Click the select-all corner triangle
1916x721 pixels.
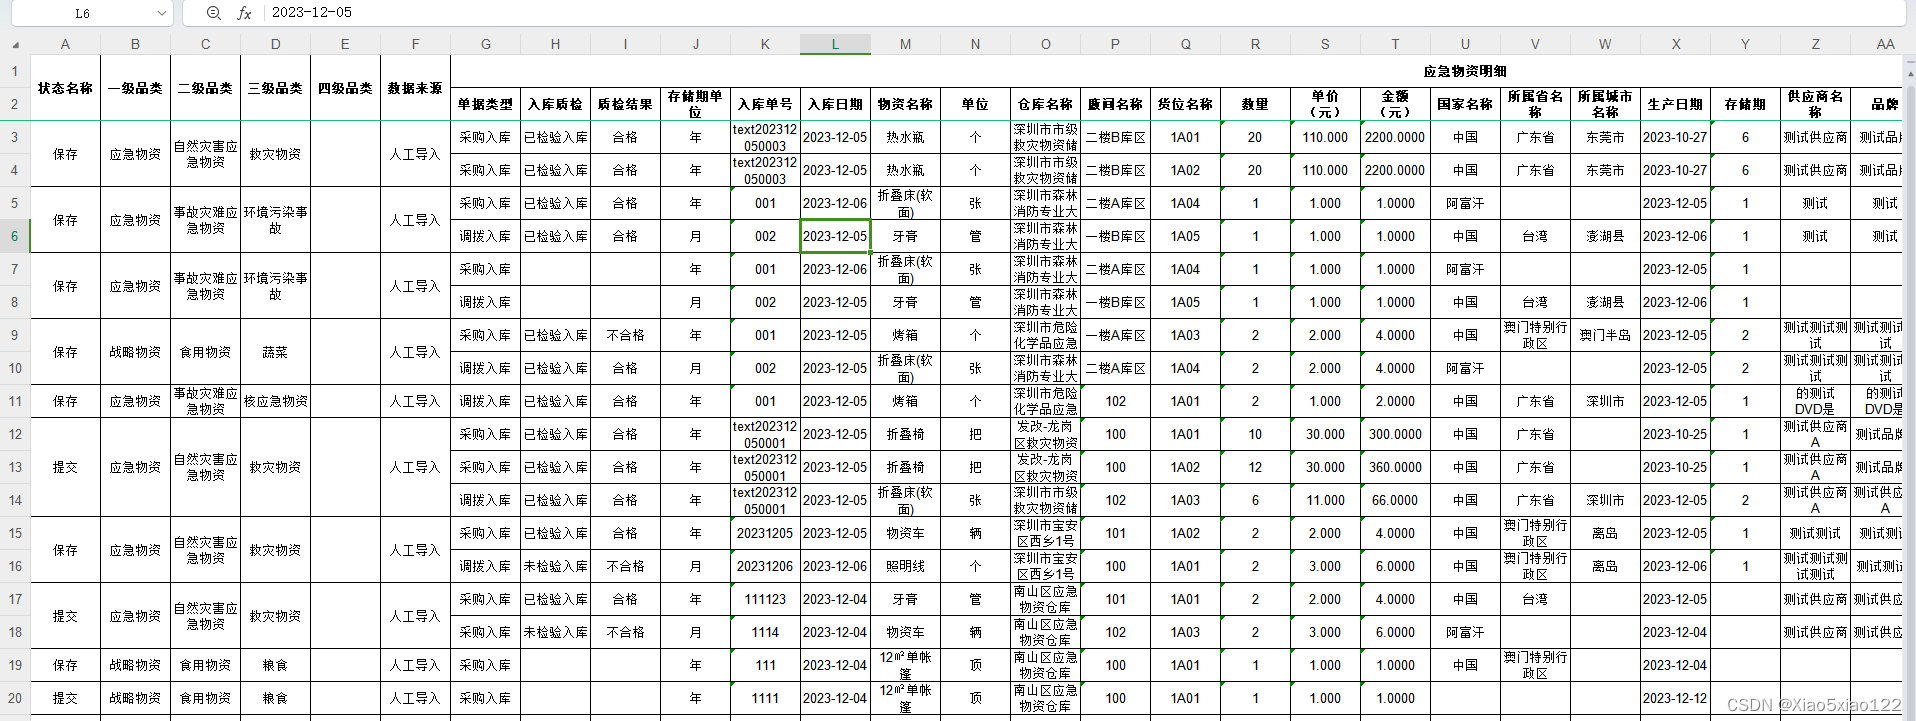pos(15,45)
